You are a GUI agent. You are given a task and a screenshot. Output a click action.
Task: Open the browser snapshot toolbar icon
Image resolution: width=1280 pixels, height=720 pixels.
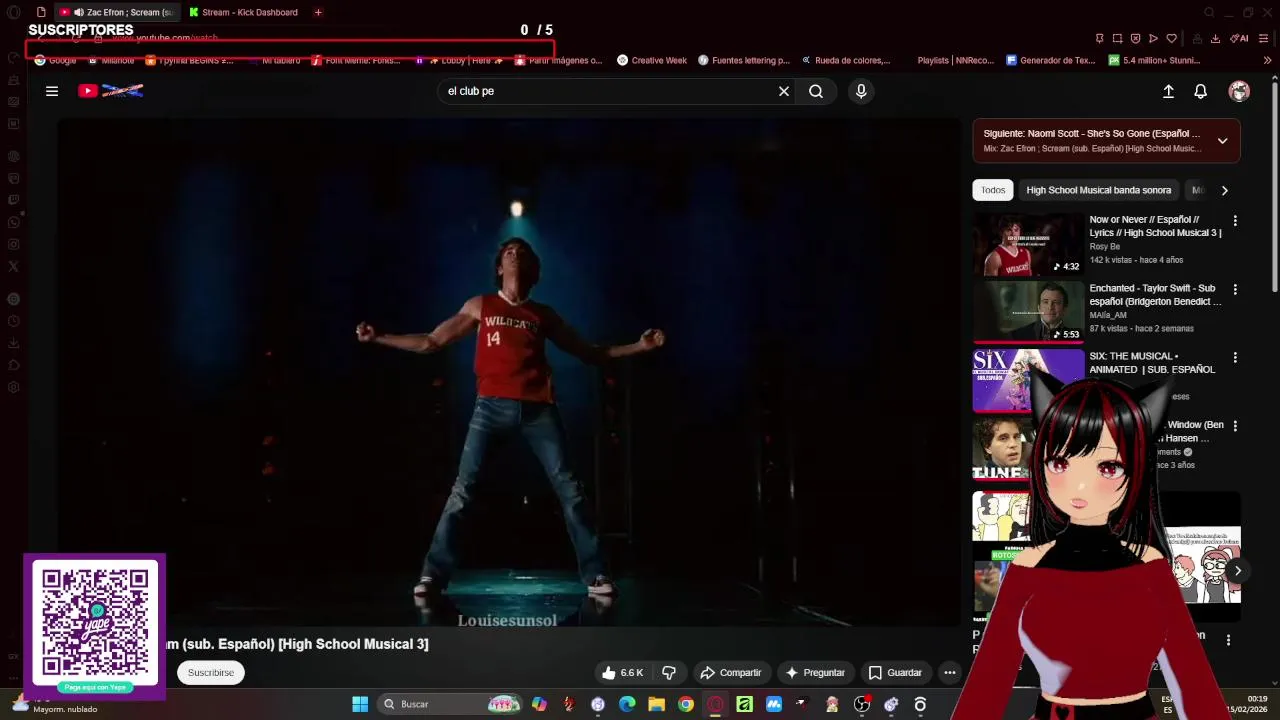point(1117,39)
